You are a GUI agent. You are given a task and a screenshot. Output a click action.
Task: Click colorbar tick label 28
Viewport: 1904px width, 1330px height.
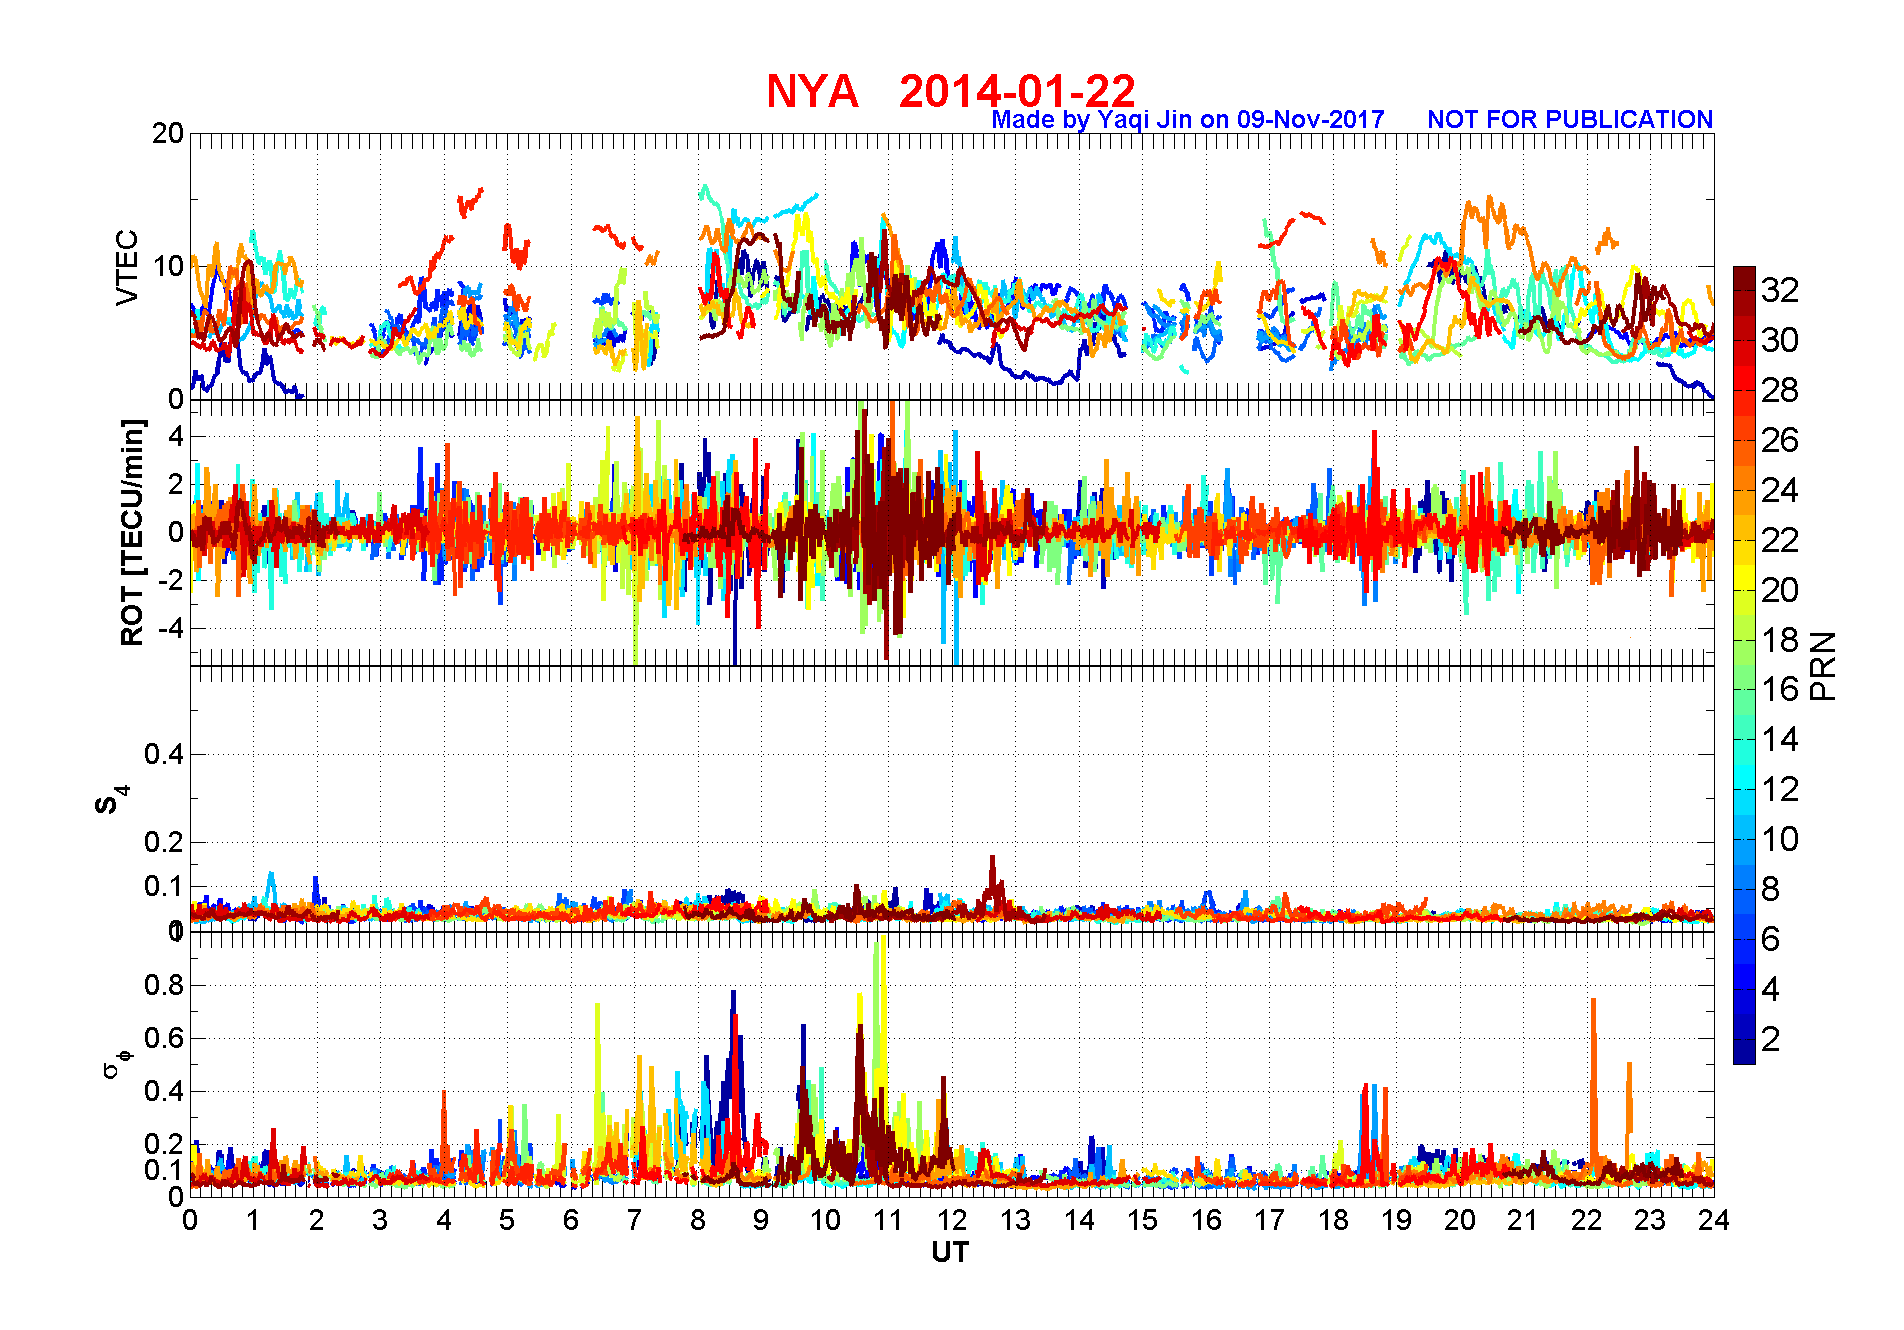pos(1780,390)
